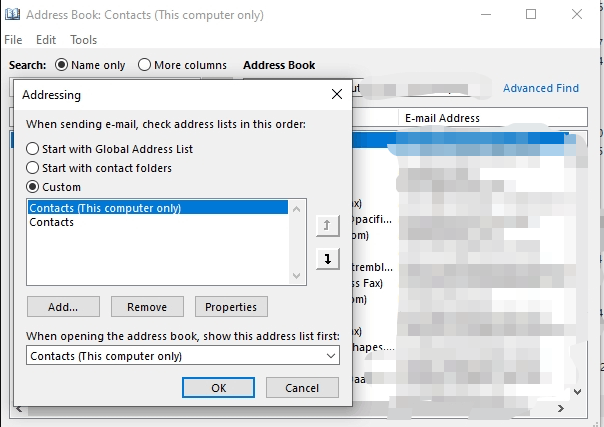The image size is (604, 427).
Task: Select Contacts (This computer only) list entry
Action: tap(158, 208)
